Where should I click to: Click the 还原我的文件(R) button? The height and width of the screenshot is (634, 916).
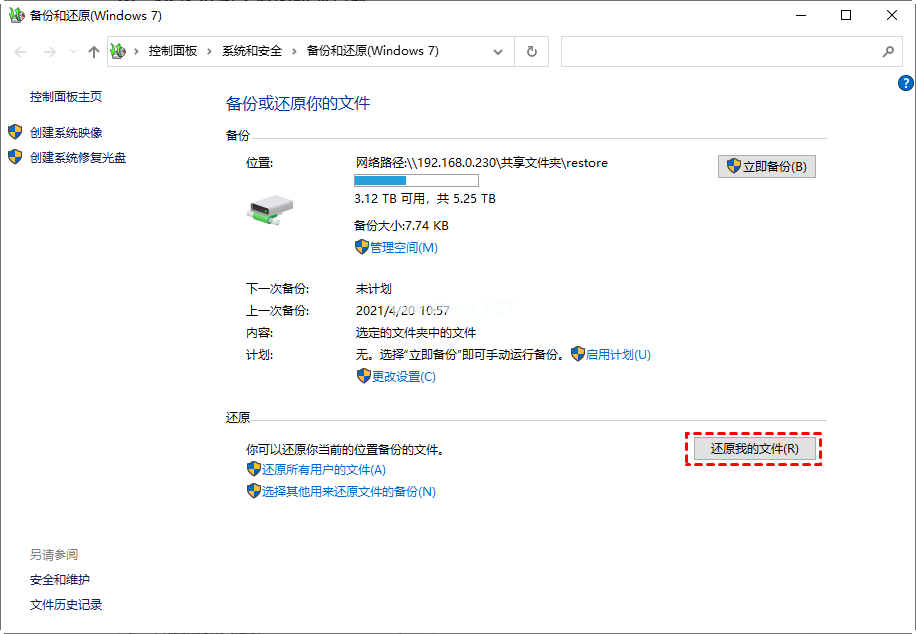(754, 450)
